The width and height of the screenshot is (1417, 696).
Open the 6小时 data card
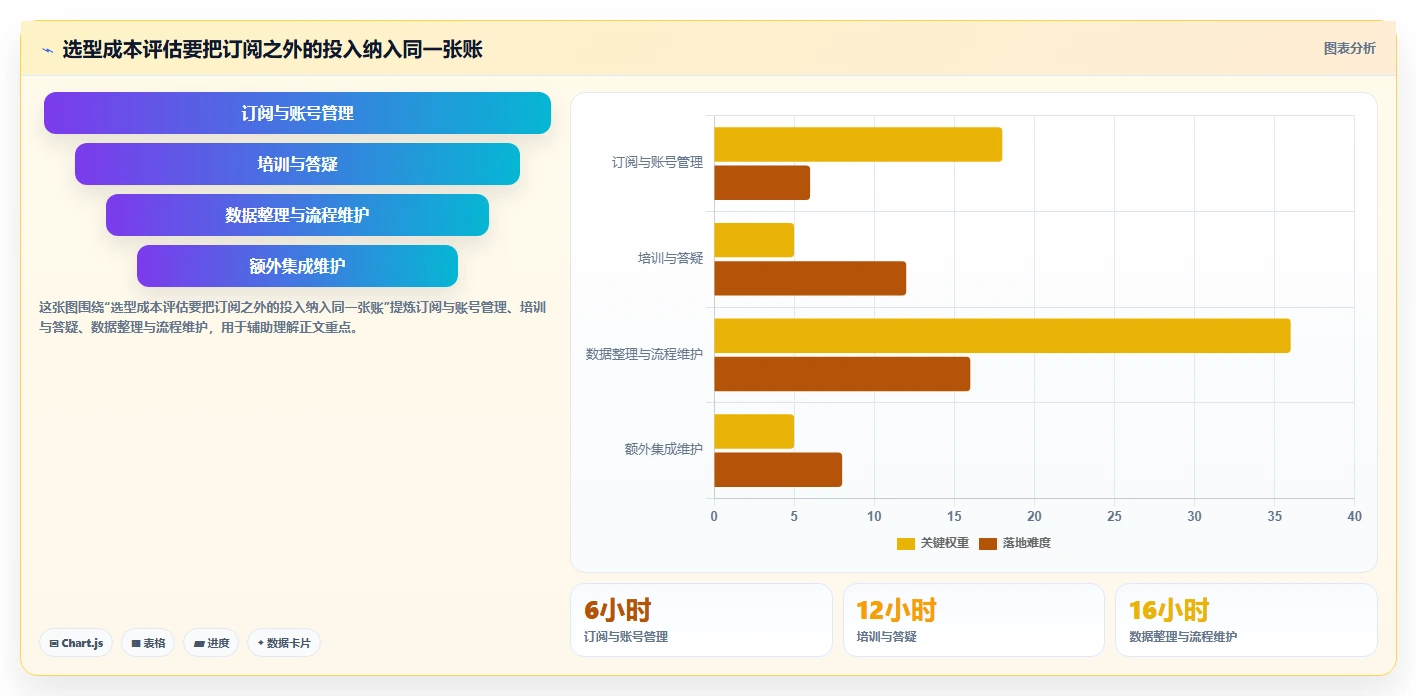[x=701, y=620]
